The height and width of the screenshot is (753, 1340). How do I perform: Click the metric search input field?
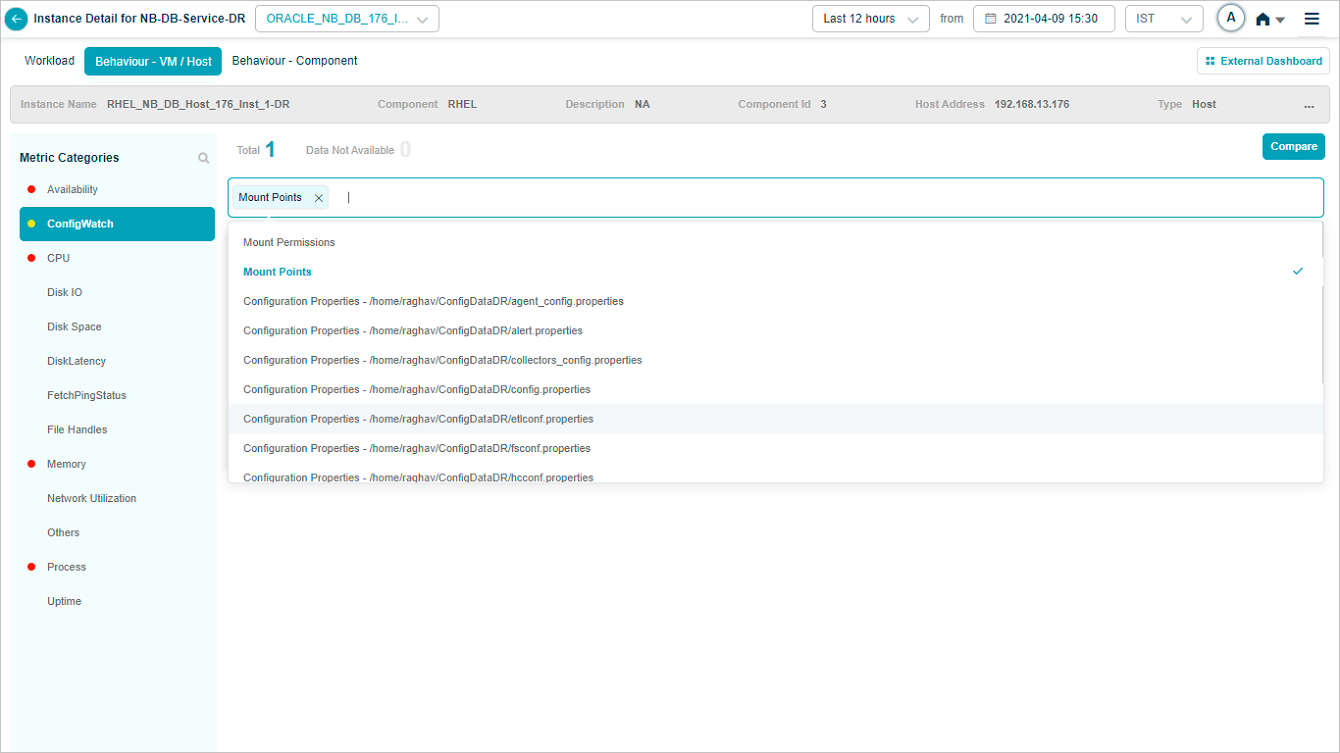(800, 198)
